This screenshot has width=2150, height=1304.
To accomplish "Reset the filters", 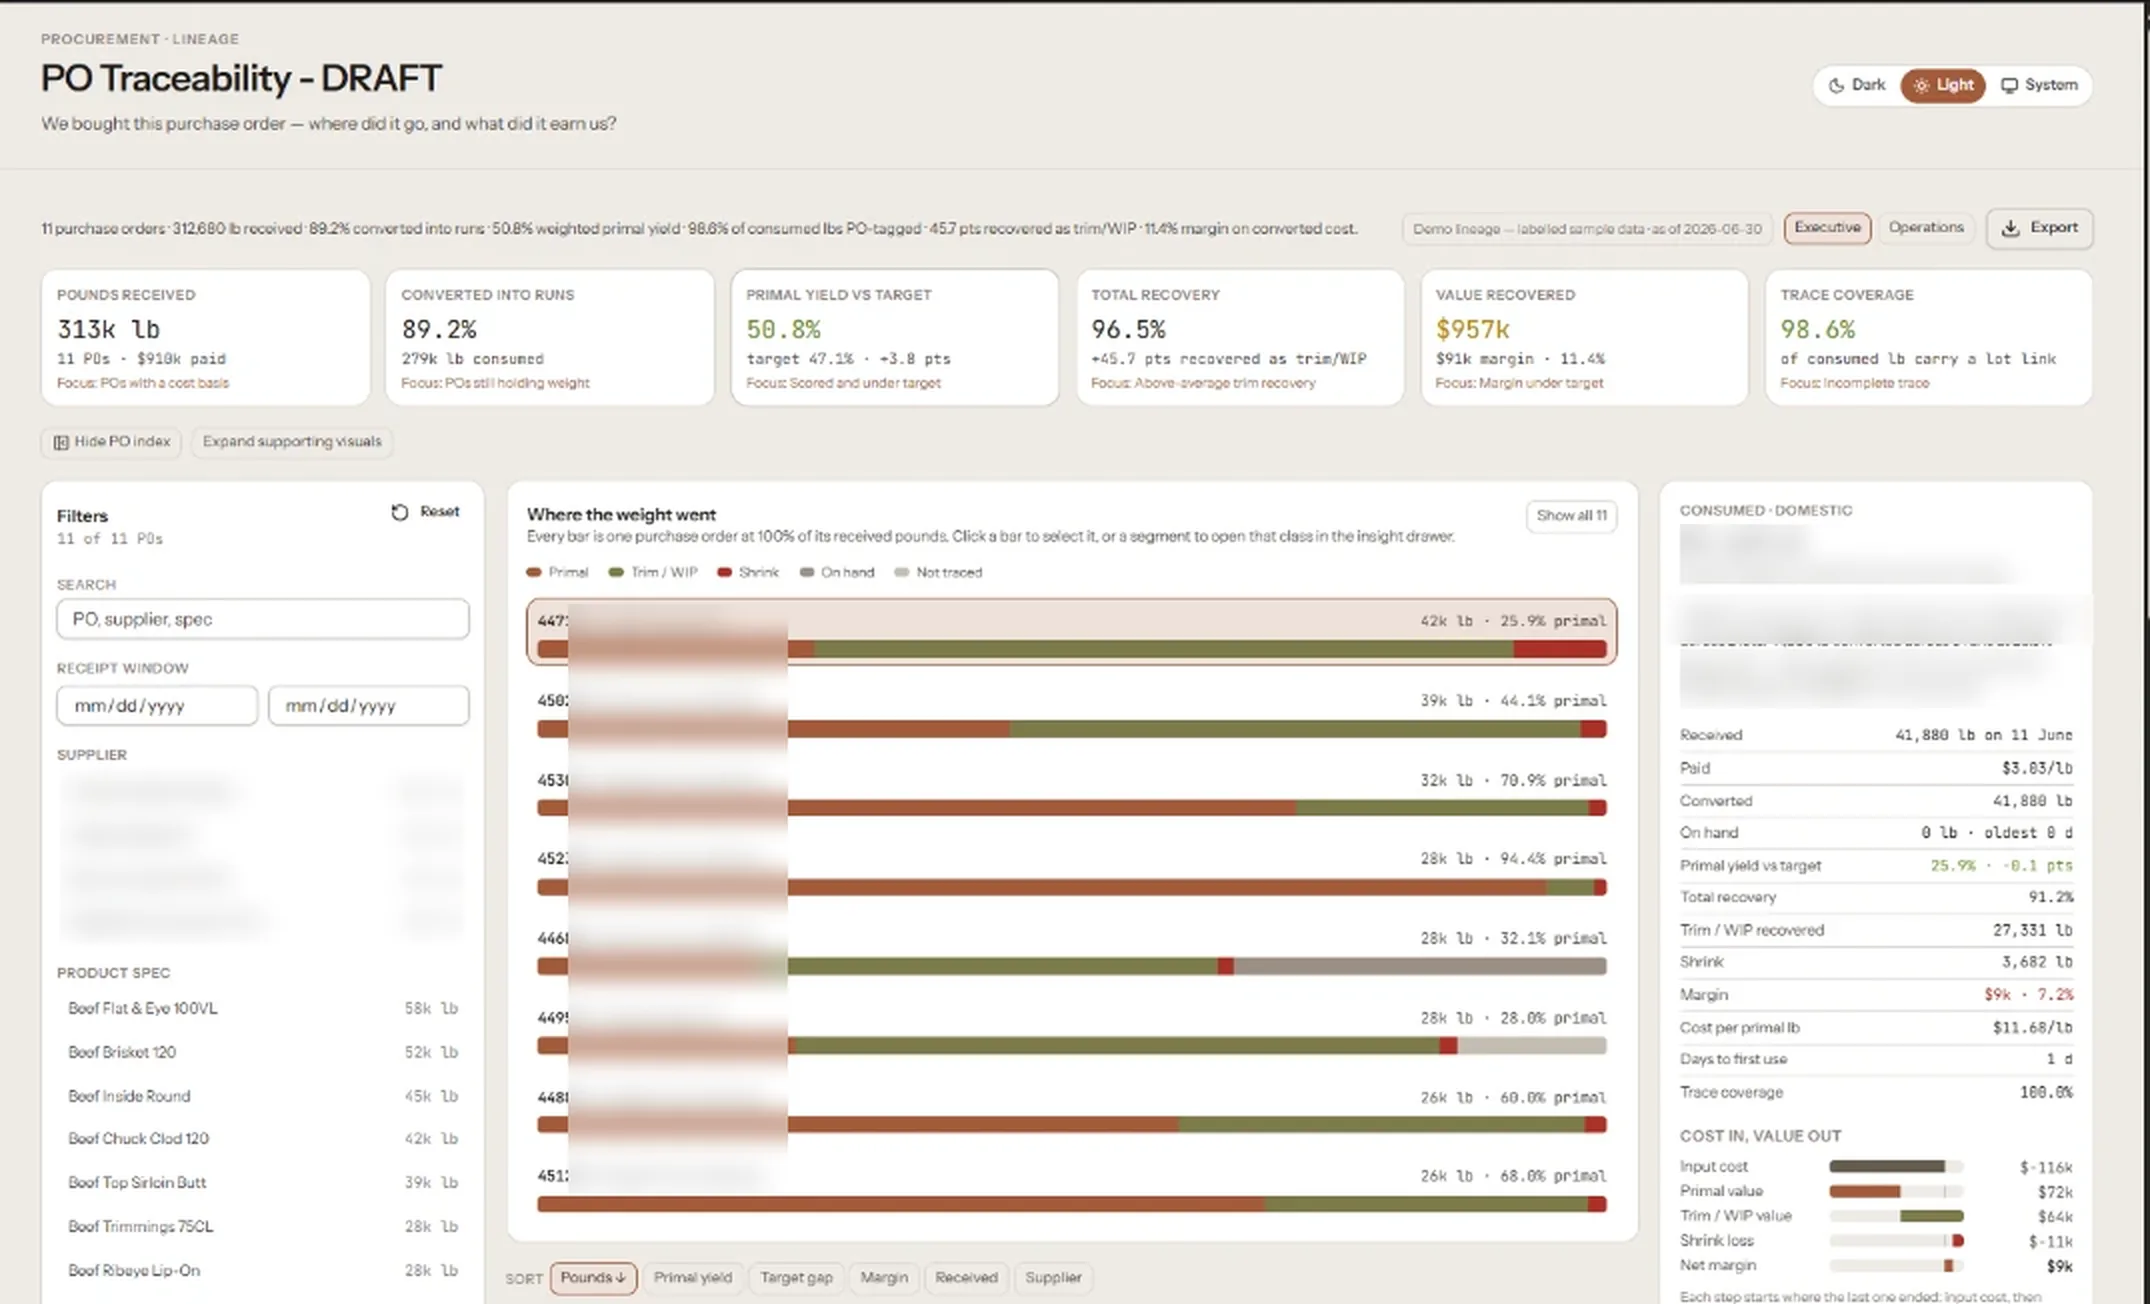I will pyautogui.click(x=426, y=512).
